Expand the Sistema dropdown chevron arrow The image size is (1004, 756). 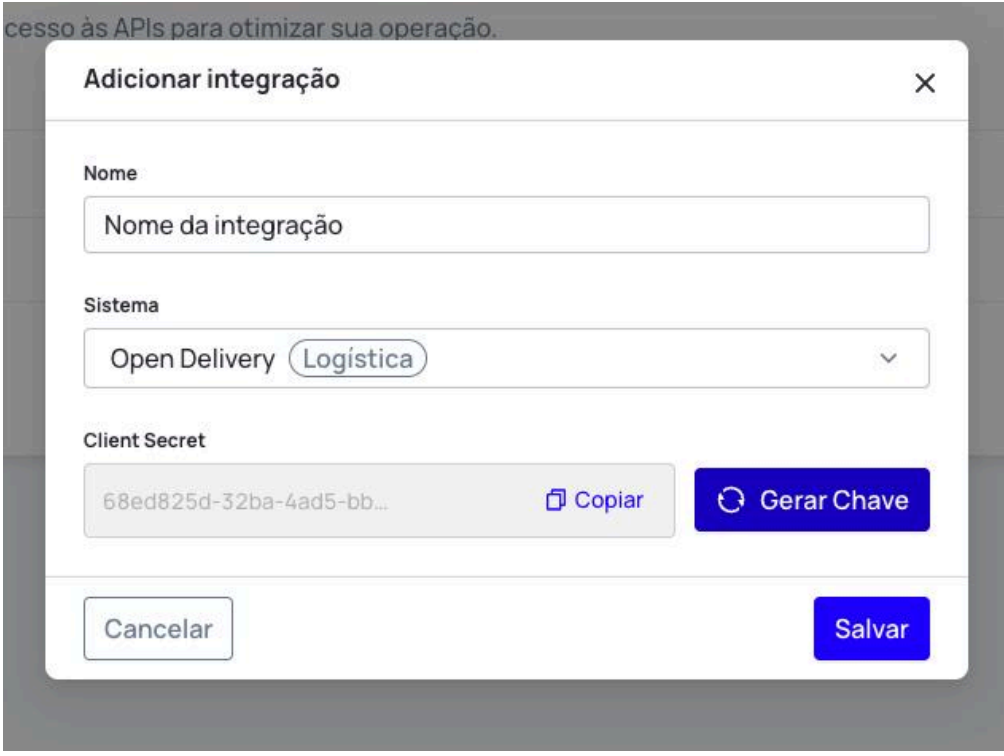(888, 358)
